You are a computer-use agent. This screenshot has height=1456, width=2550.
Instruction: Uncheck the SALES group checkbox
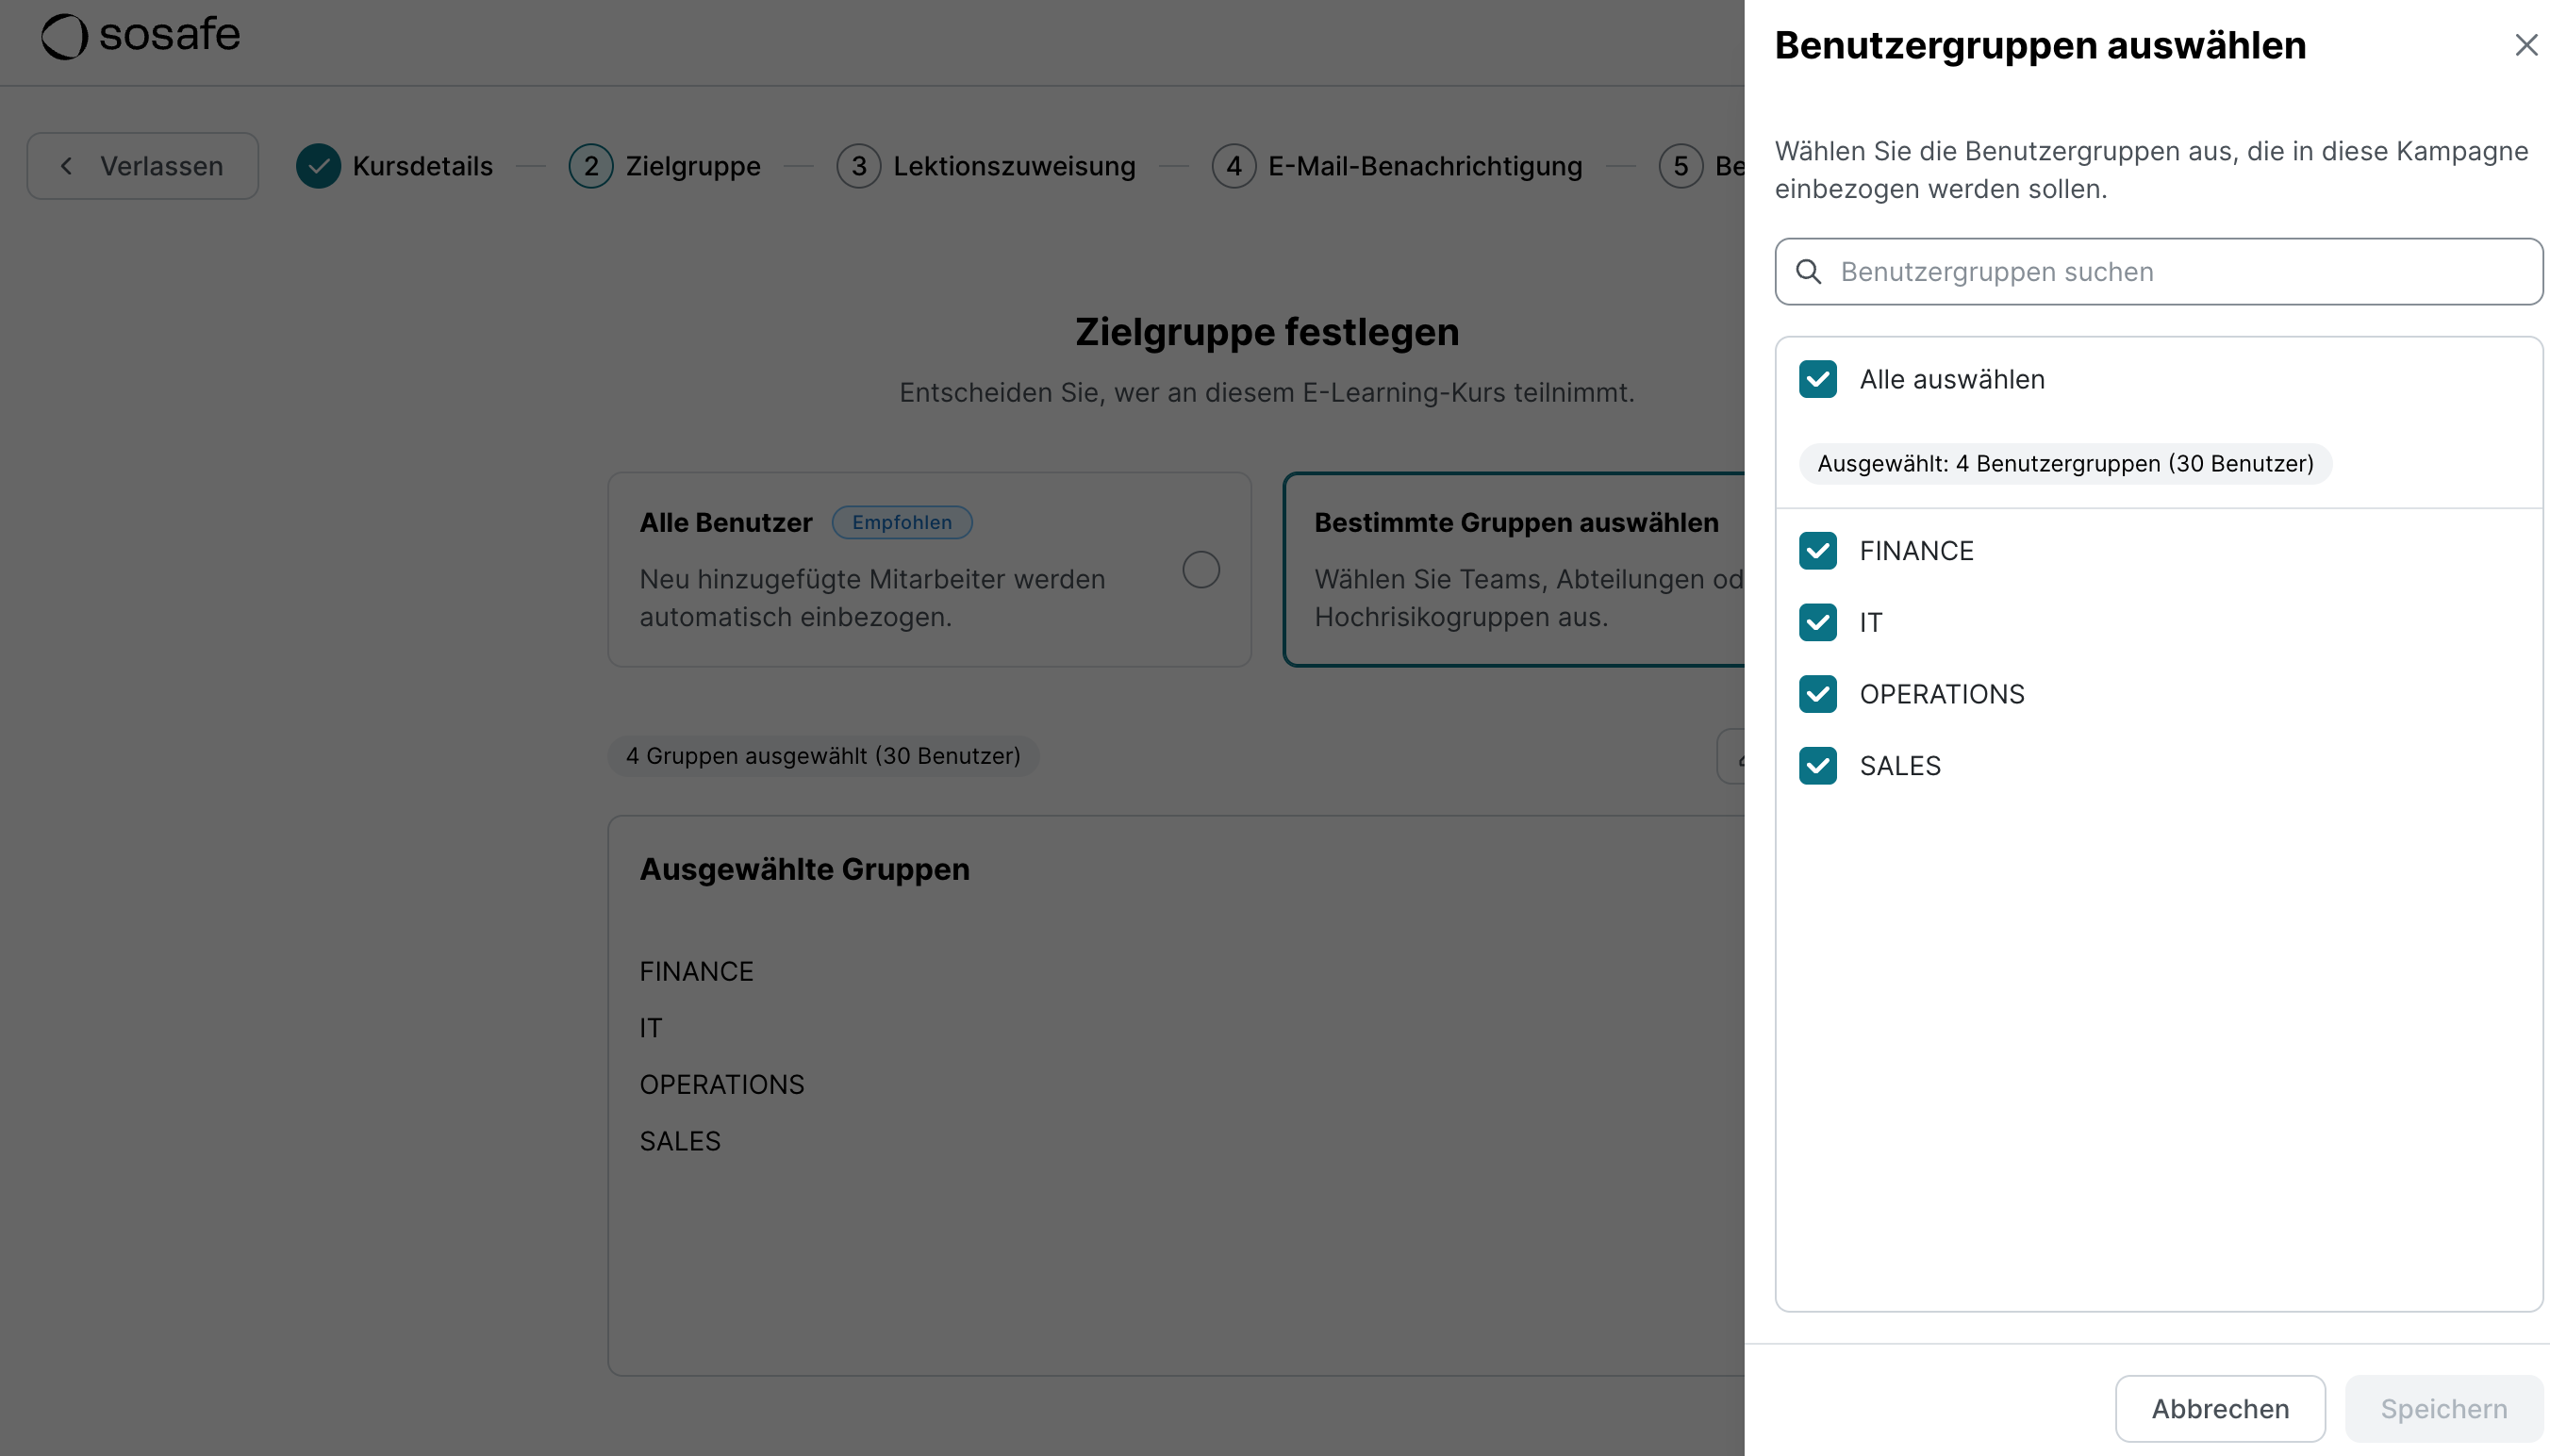coord(1818,766)
